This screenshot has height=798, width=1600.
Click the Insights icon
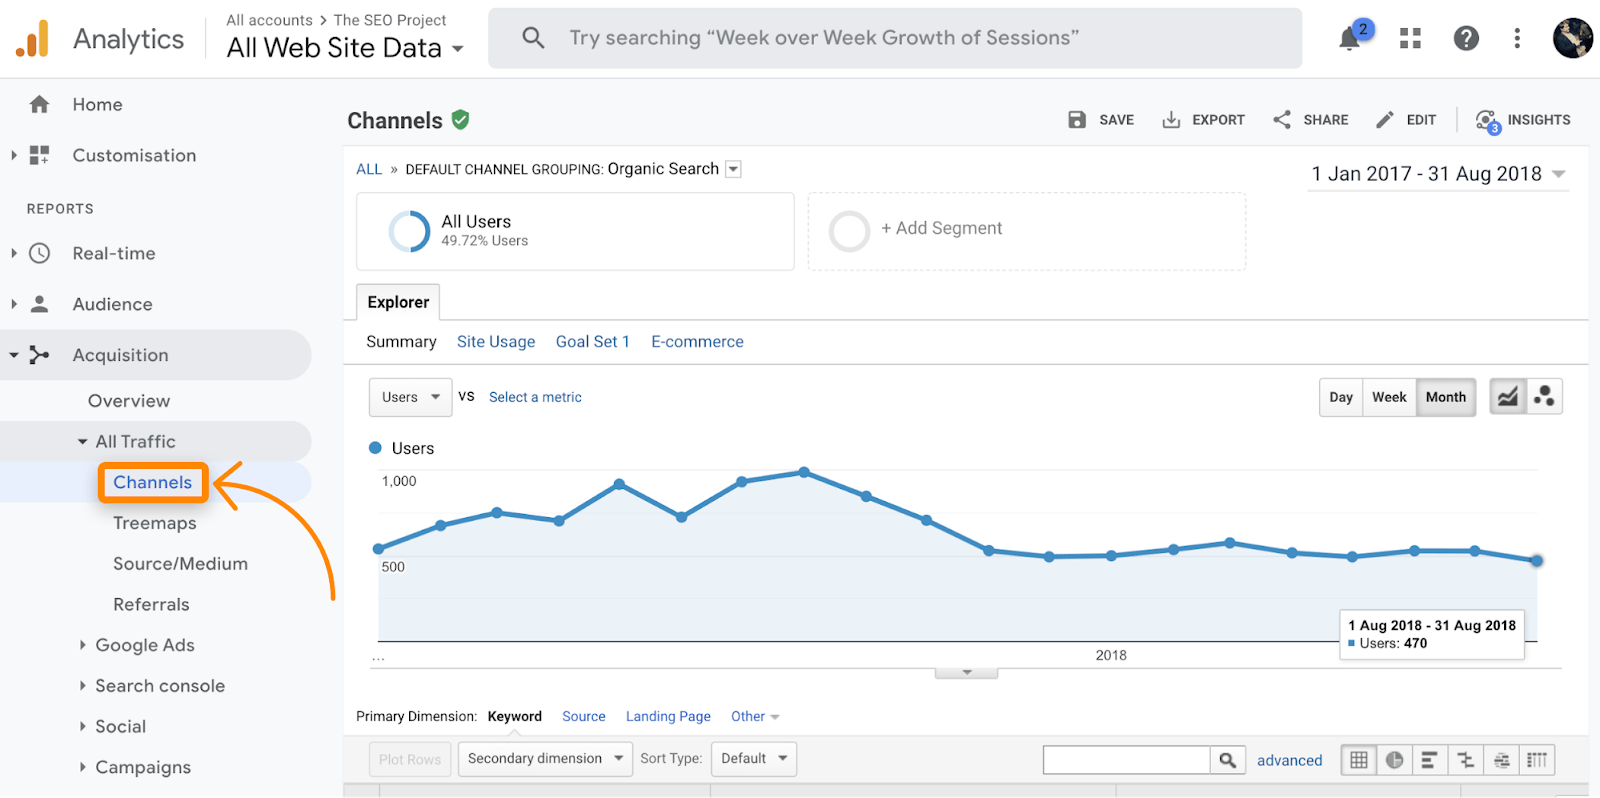(x=1487, y=121)
